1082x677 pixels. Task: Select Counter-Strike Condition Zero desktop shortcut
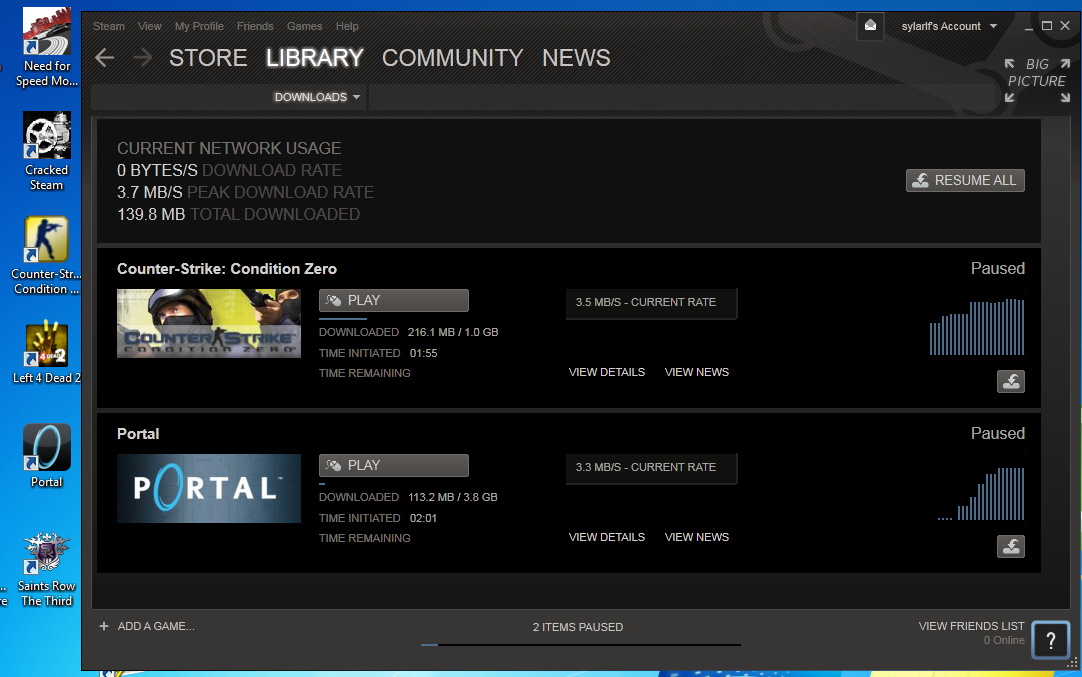click(x=46, y=255)
